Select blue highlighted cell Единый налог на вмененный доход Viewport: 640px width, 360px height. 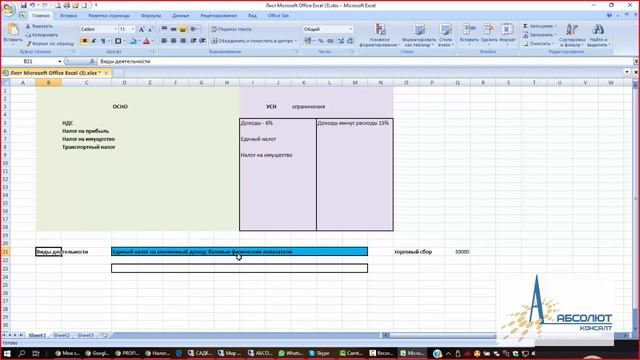pos(240,252)
